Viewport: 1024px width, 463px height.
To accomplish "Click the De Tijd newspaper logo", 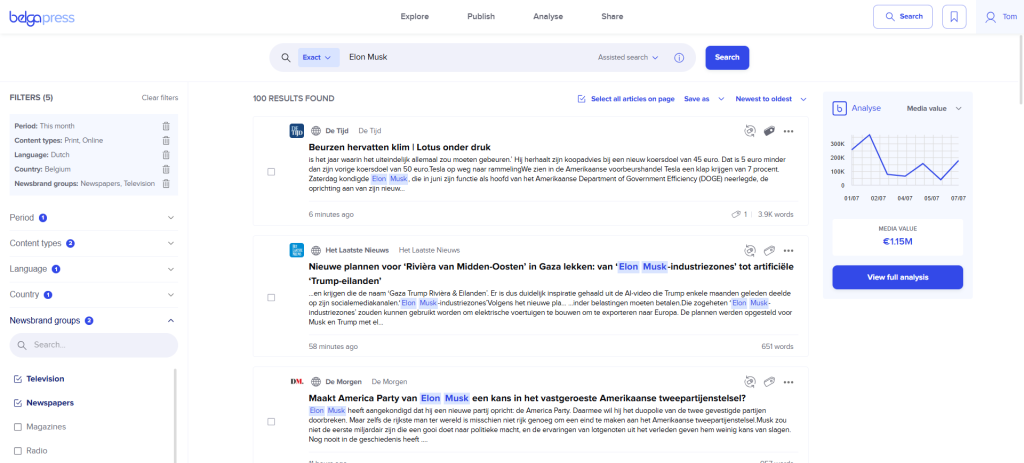I will (296, 131).
